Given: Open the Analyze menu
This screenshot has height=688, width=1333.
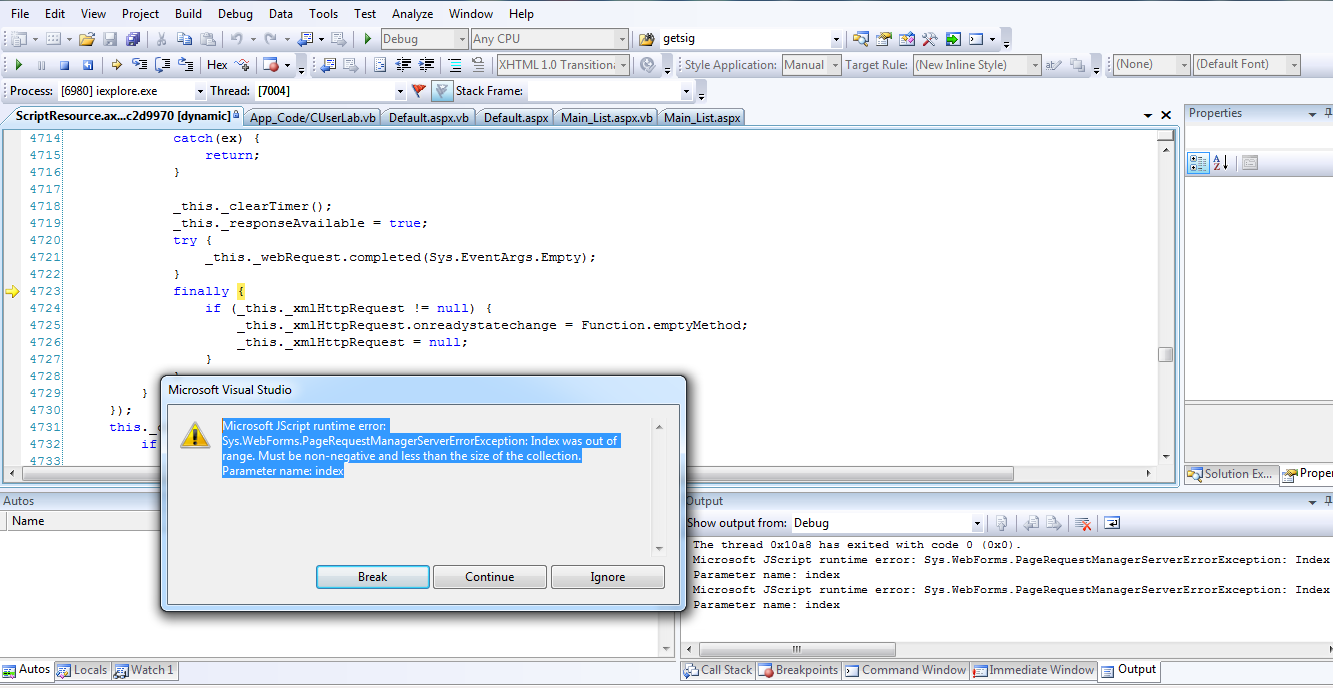Looking at the screenshot, I should [x=412, y=14].
